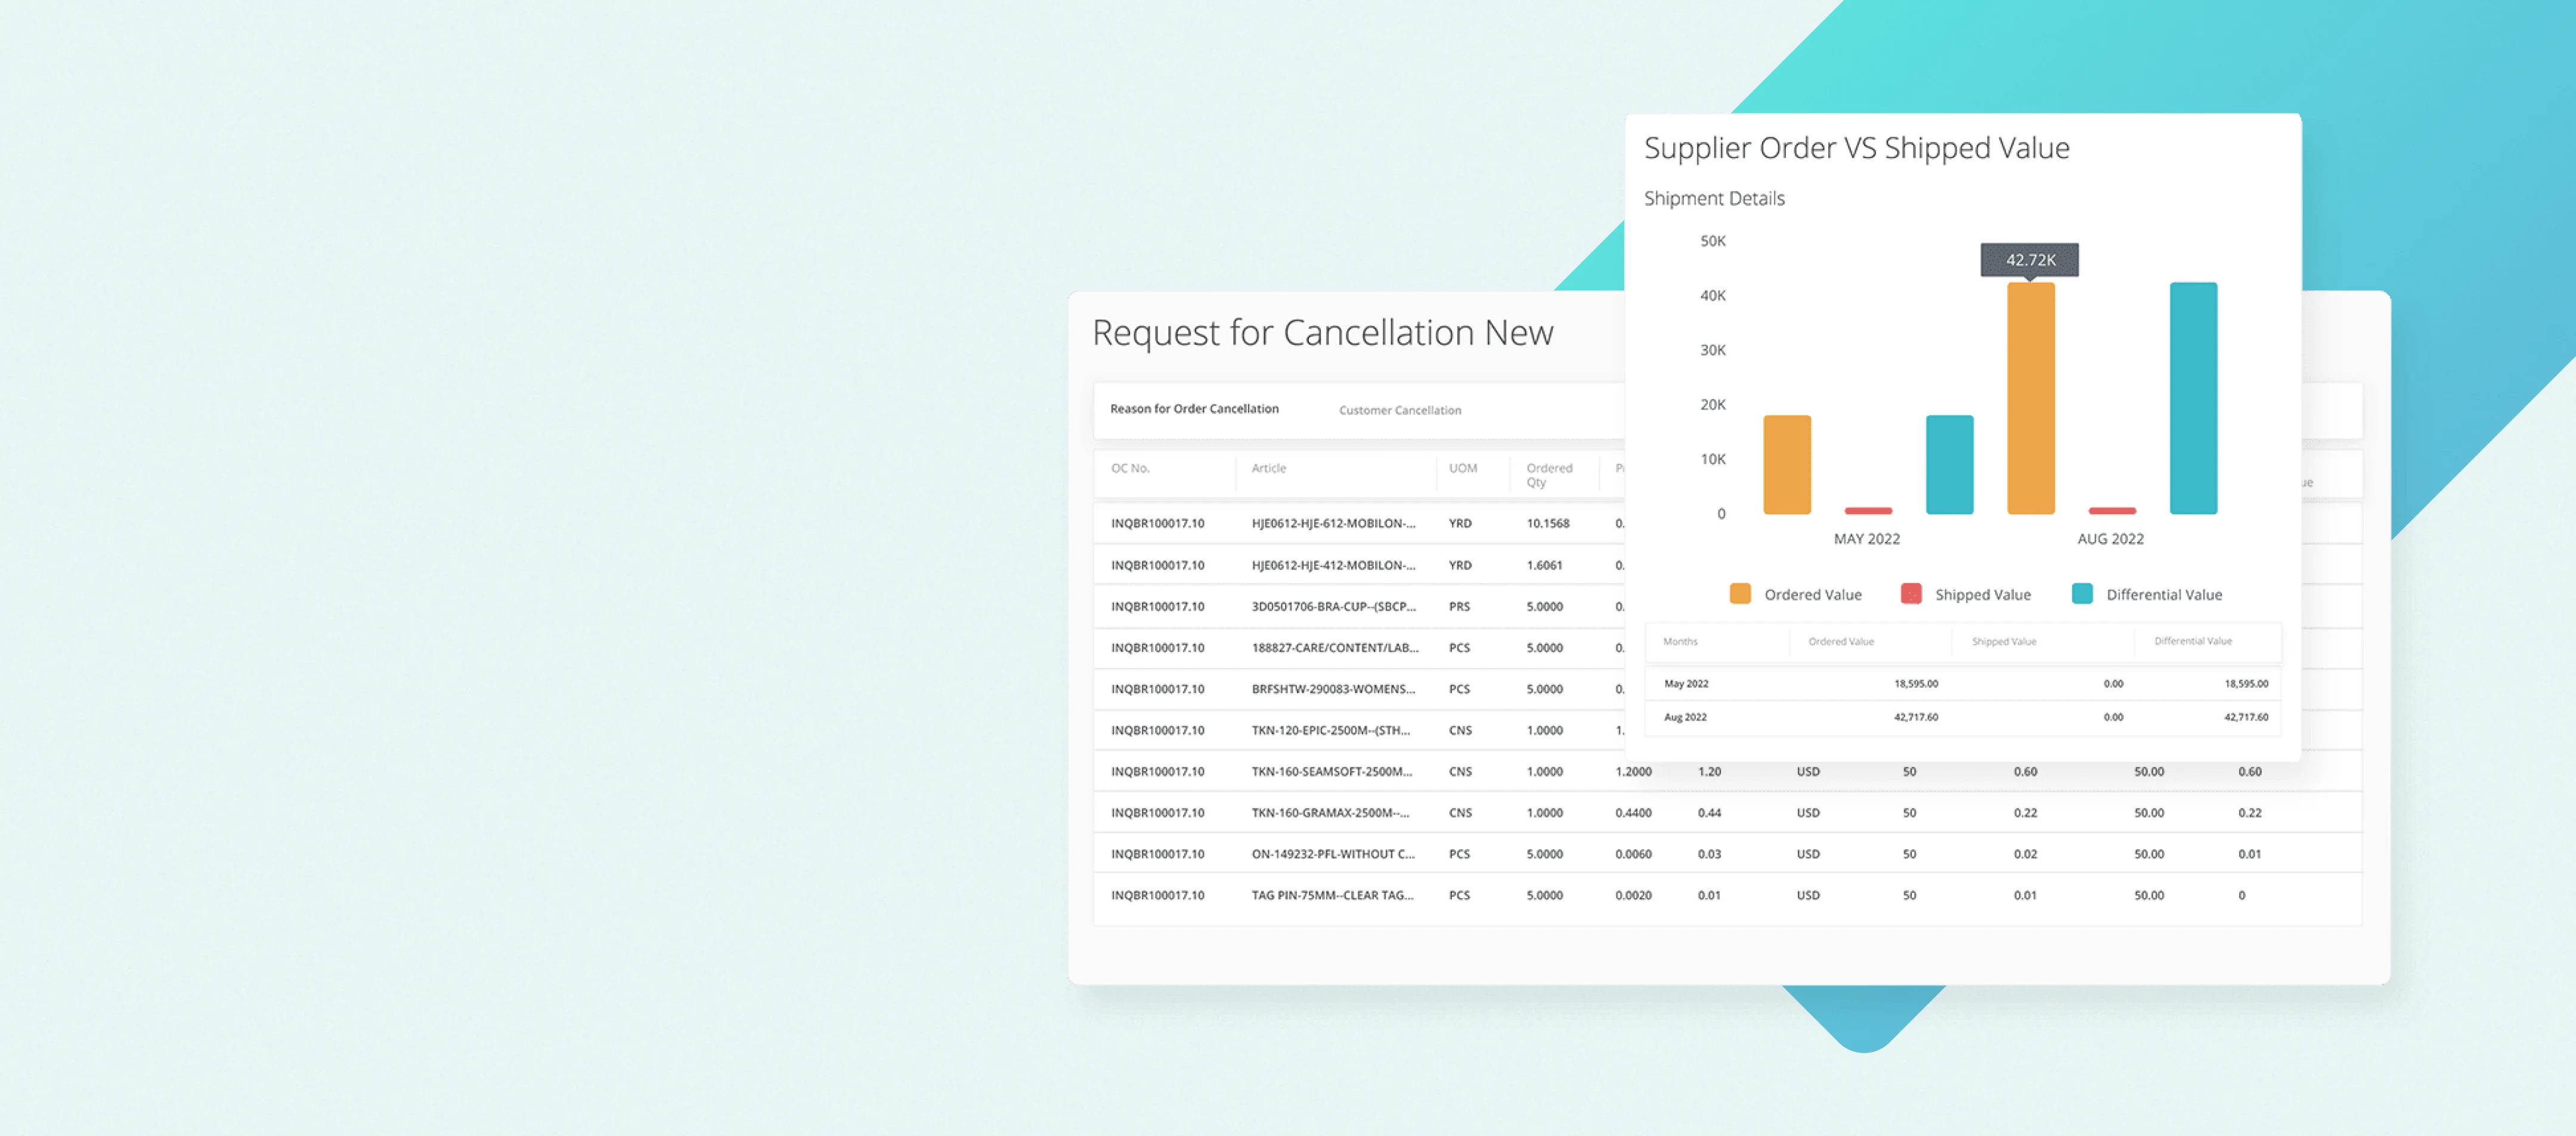Click the Article column header
2576x1136 pixels.
click(1268, 468)
